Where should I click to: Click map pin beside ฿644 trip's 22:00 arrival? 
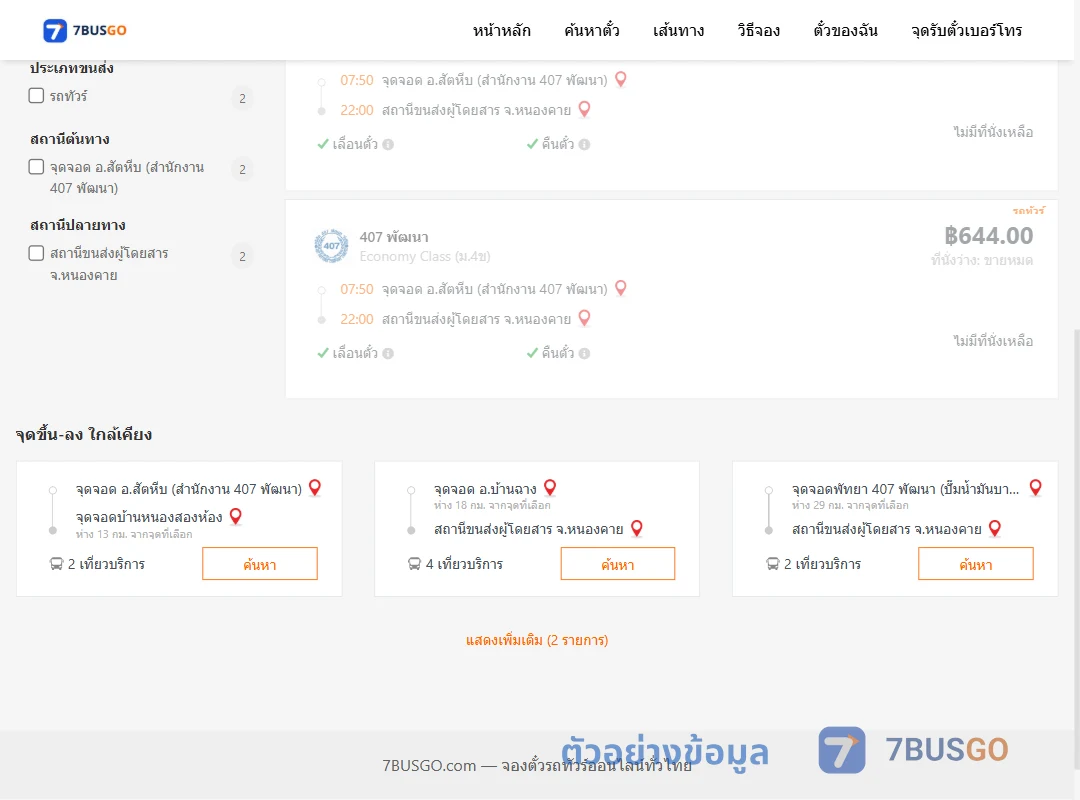[x=584, y=318]
